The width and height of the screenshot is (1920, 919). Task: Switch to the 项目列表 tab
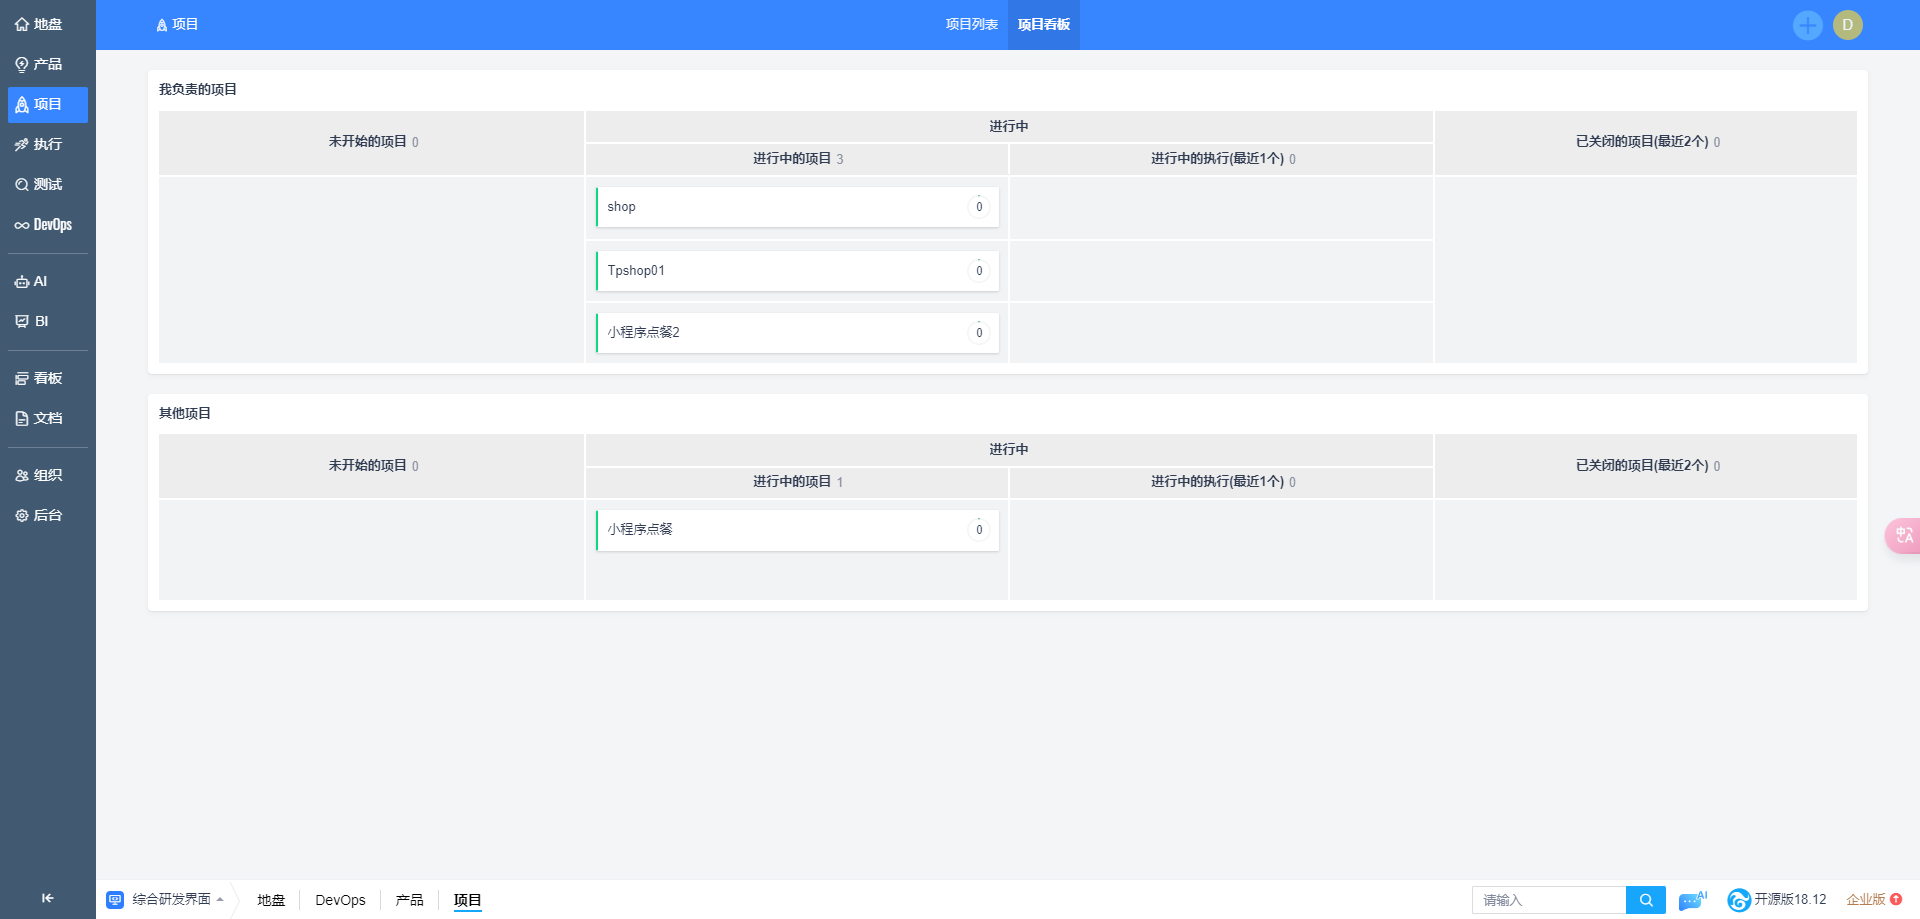point(972,24)
